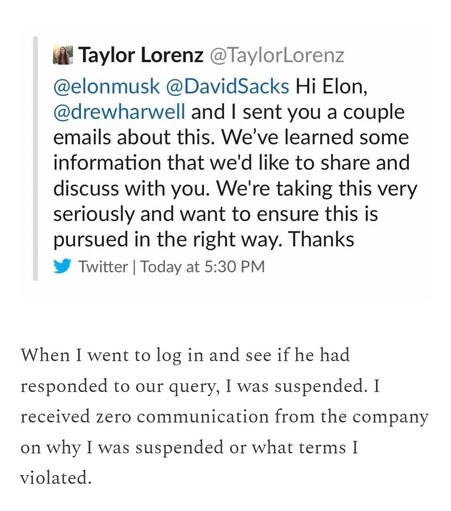Click the final word "violated."
This screenshot has width=451, height=511.
point(55,478)
